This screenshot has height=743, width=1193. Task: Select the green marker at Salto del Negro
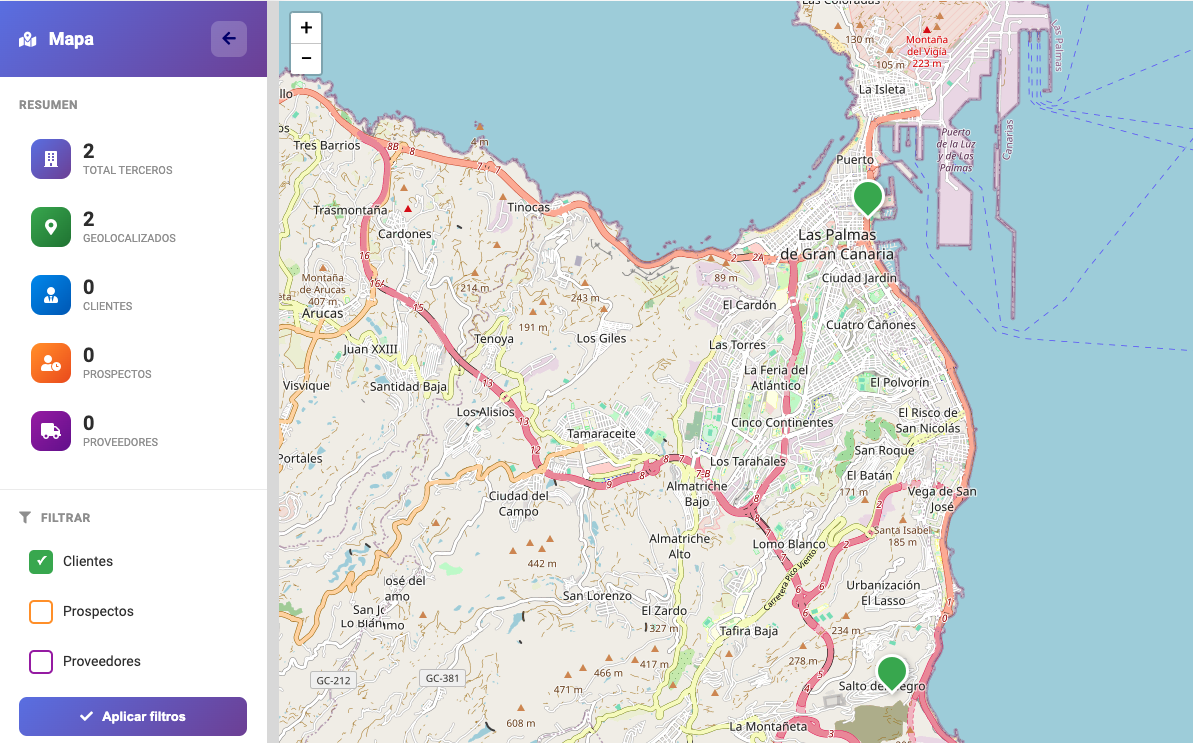[x=892, y=672]
